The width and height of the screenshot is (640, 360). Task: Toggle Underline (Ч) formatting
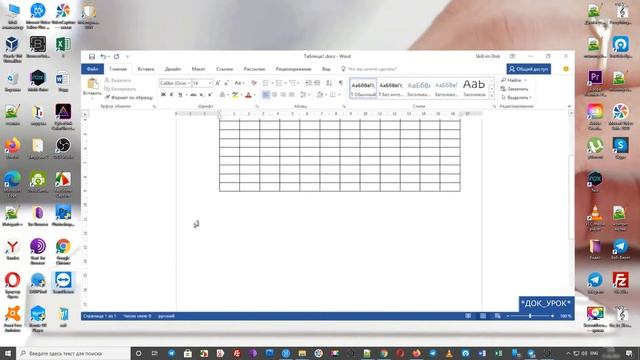(x=180, y=95)
